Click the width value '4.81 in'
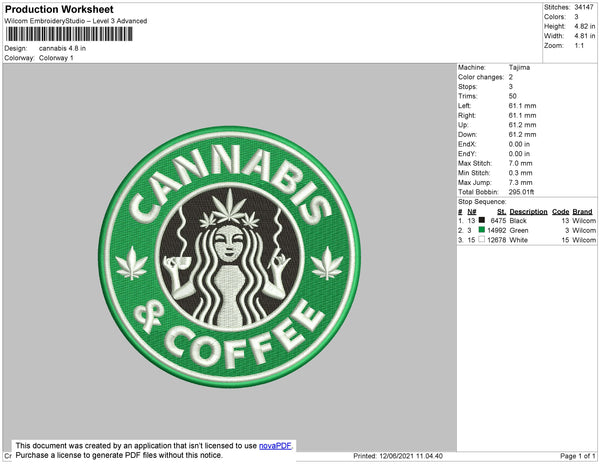 (x=585, y=36)
